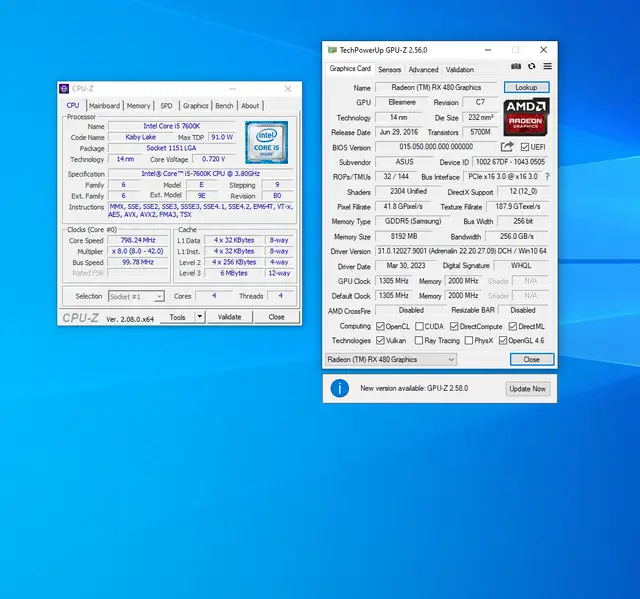640x599 pixels.
Task: Close the CPU-Z window with X button
Action: 288,89
